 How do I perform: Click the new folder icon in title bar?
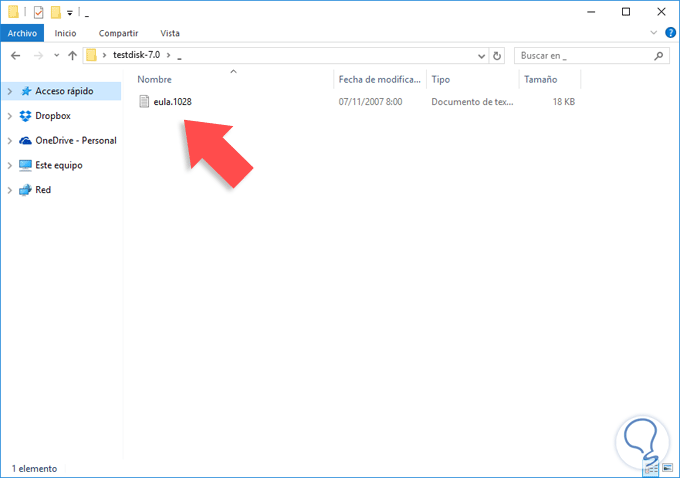56,13
